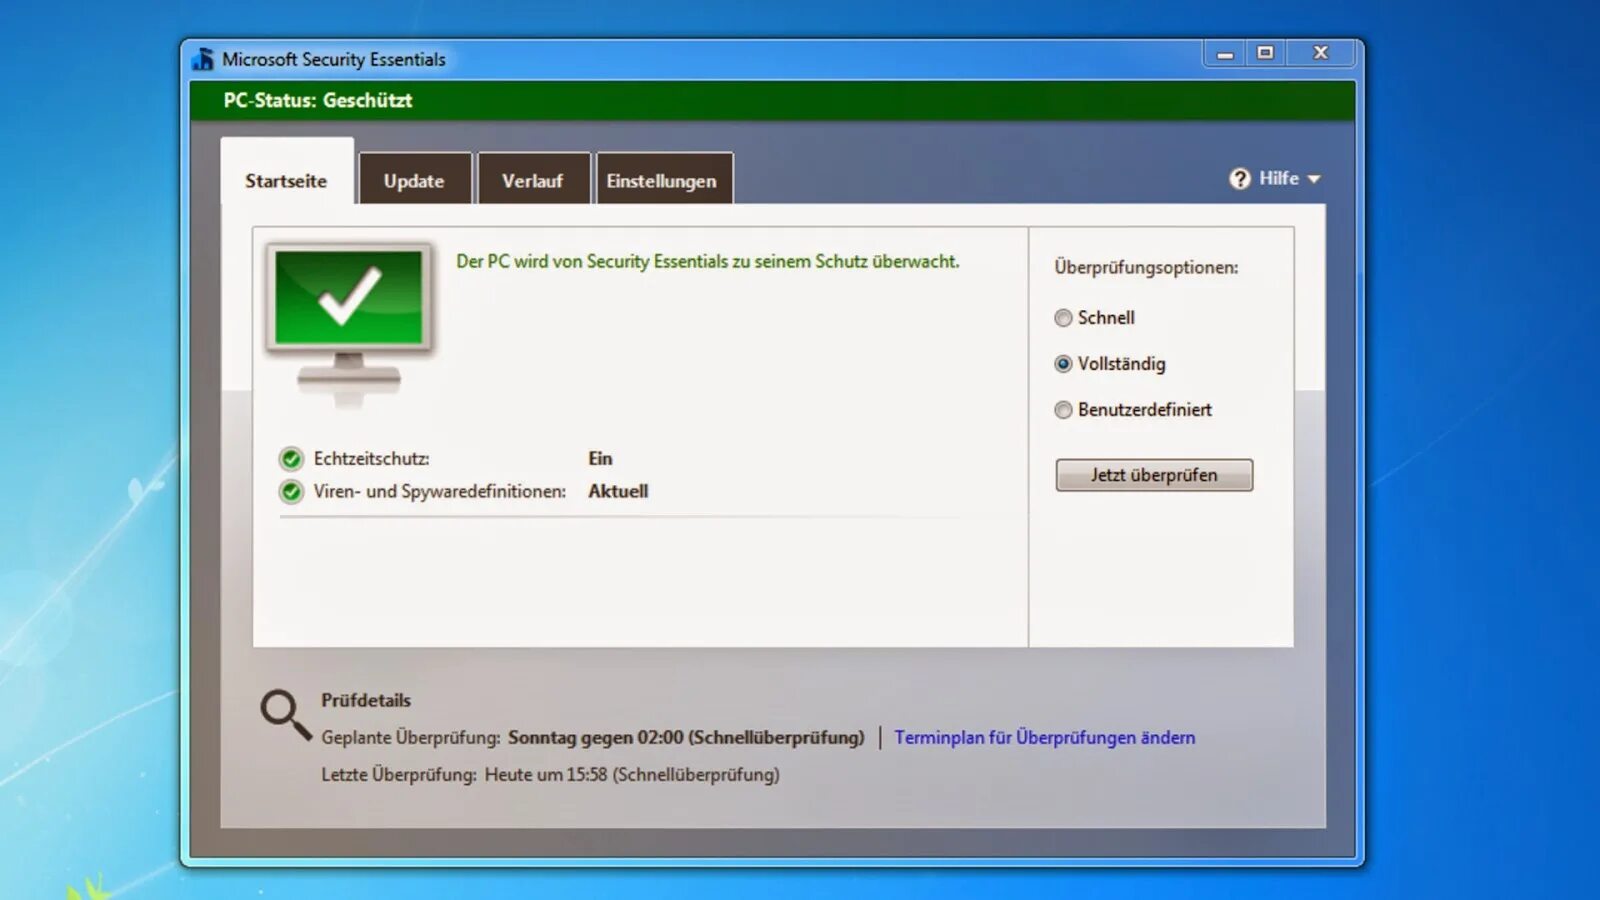Image resolution: width=1600 pixels, height=900 pixels.
Task: Switch to the Startseite tab
Action: 287,172
